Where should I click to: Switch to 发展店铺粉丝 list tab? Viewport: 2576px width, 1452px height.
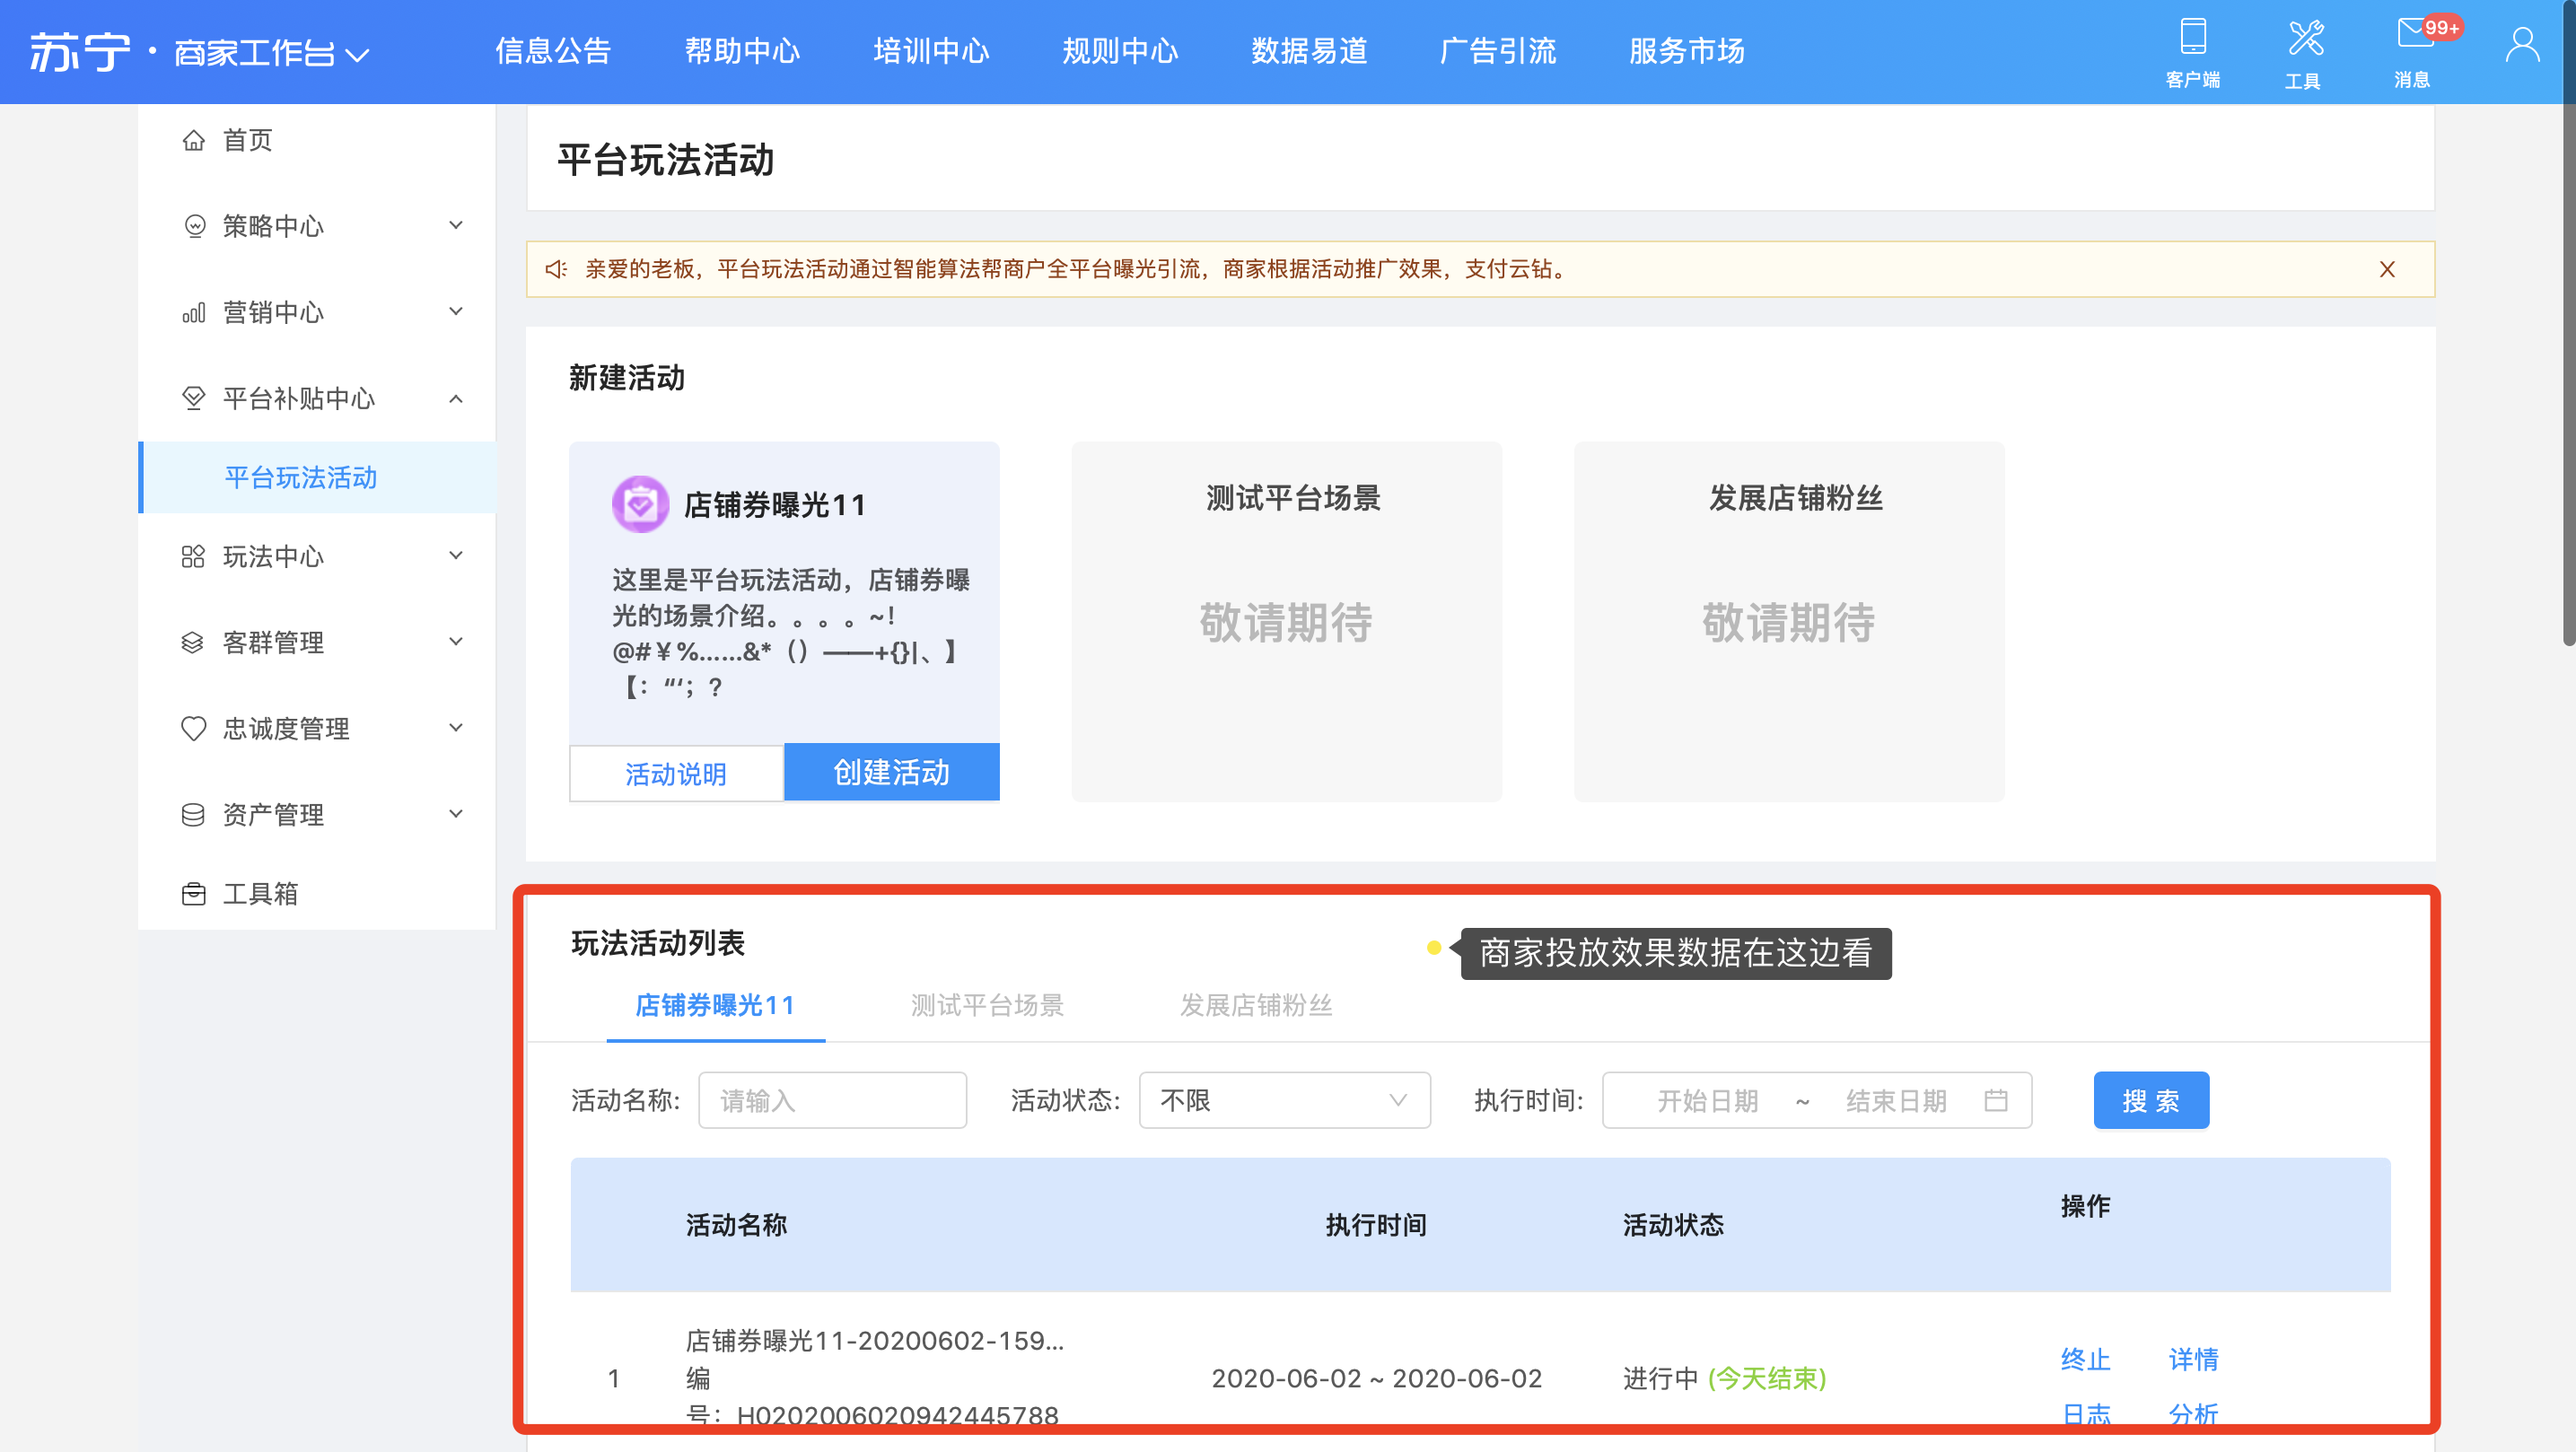pos(1256,1005)
